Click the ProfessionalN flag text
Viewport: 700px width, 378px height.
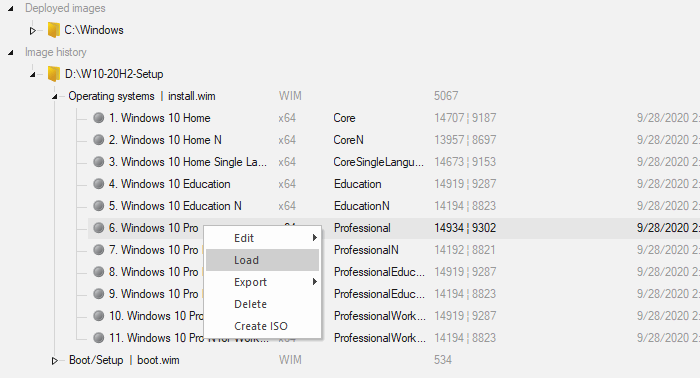click(x=366, y=249)
